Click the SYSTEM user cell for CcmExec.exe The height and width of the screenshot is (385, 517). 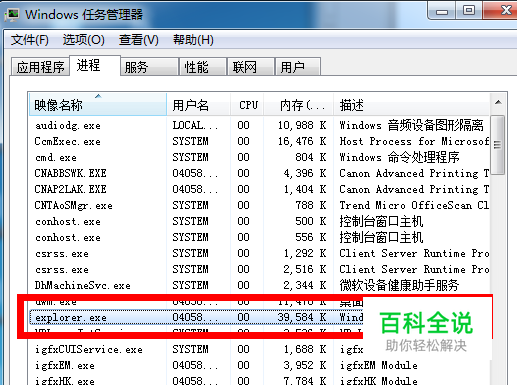click(x=190, y=141)
